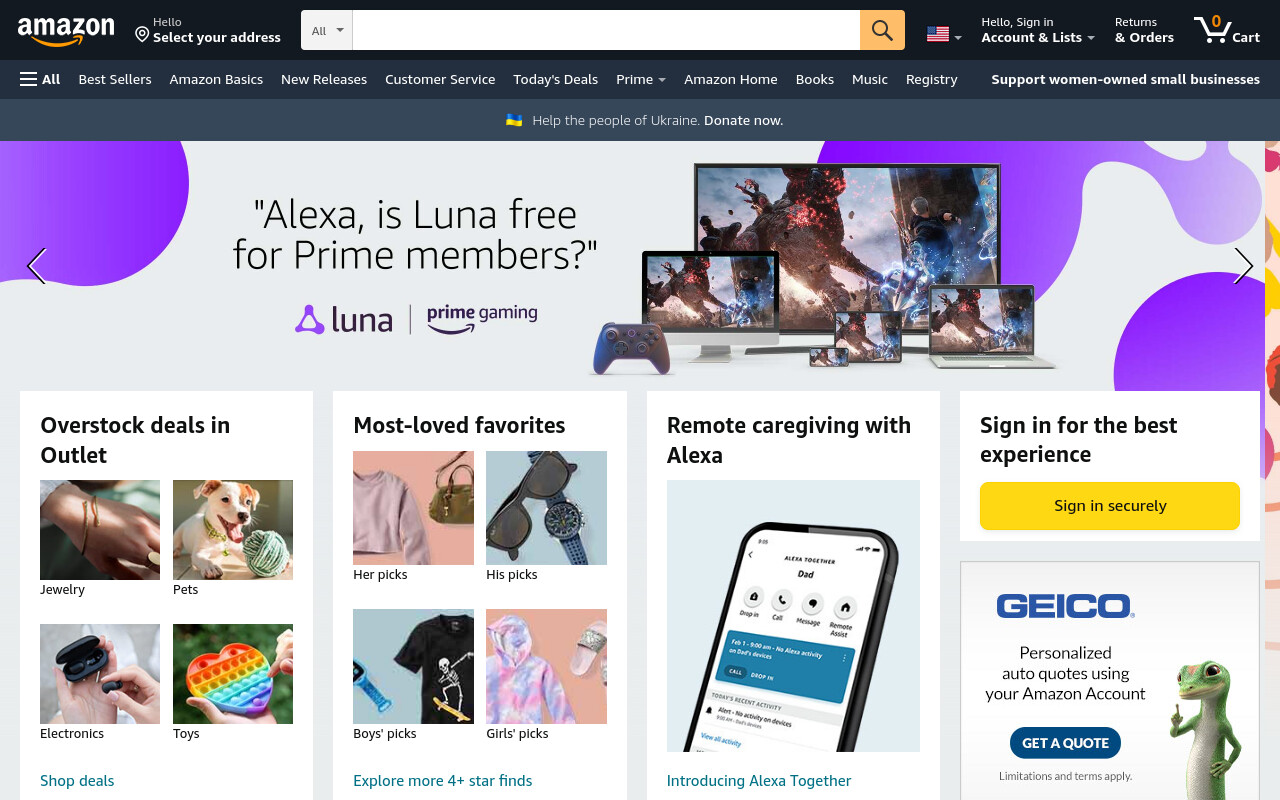This screenshot has height=800, width=1280.
Task: Open the US flag language dropdown
Action: [x=944, y=35]
